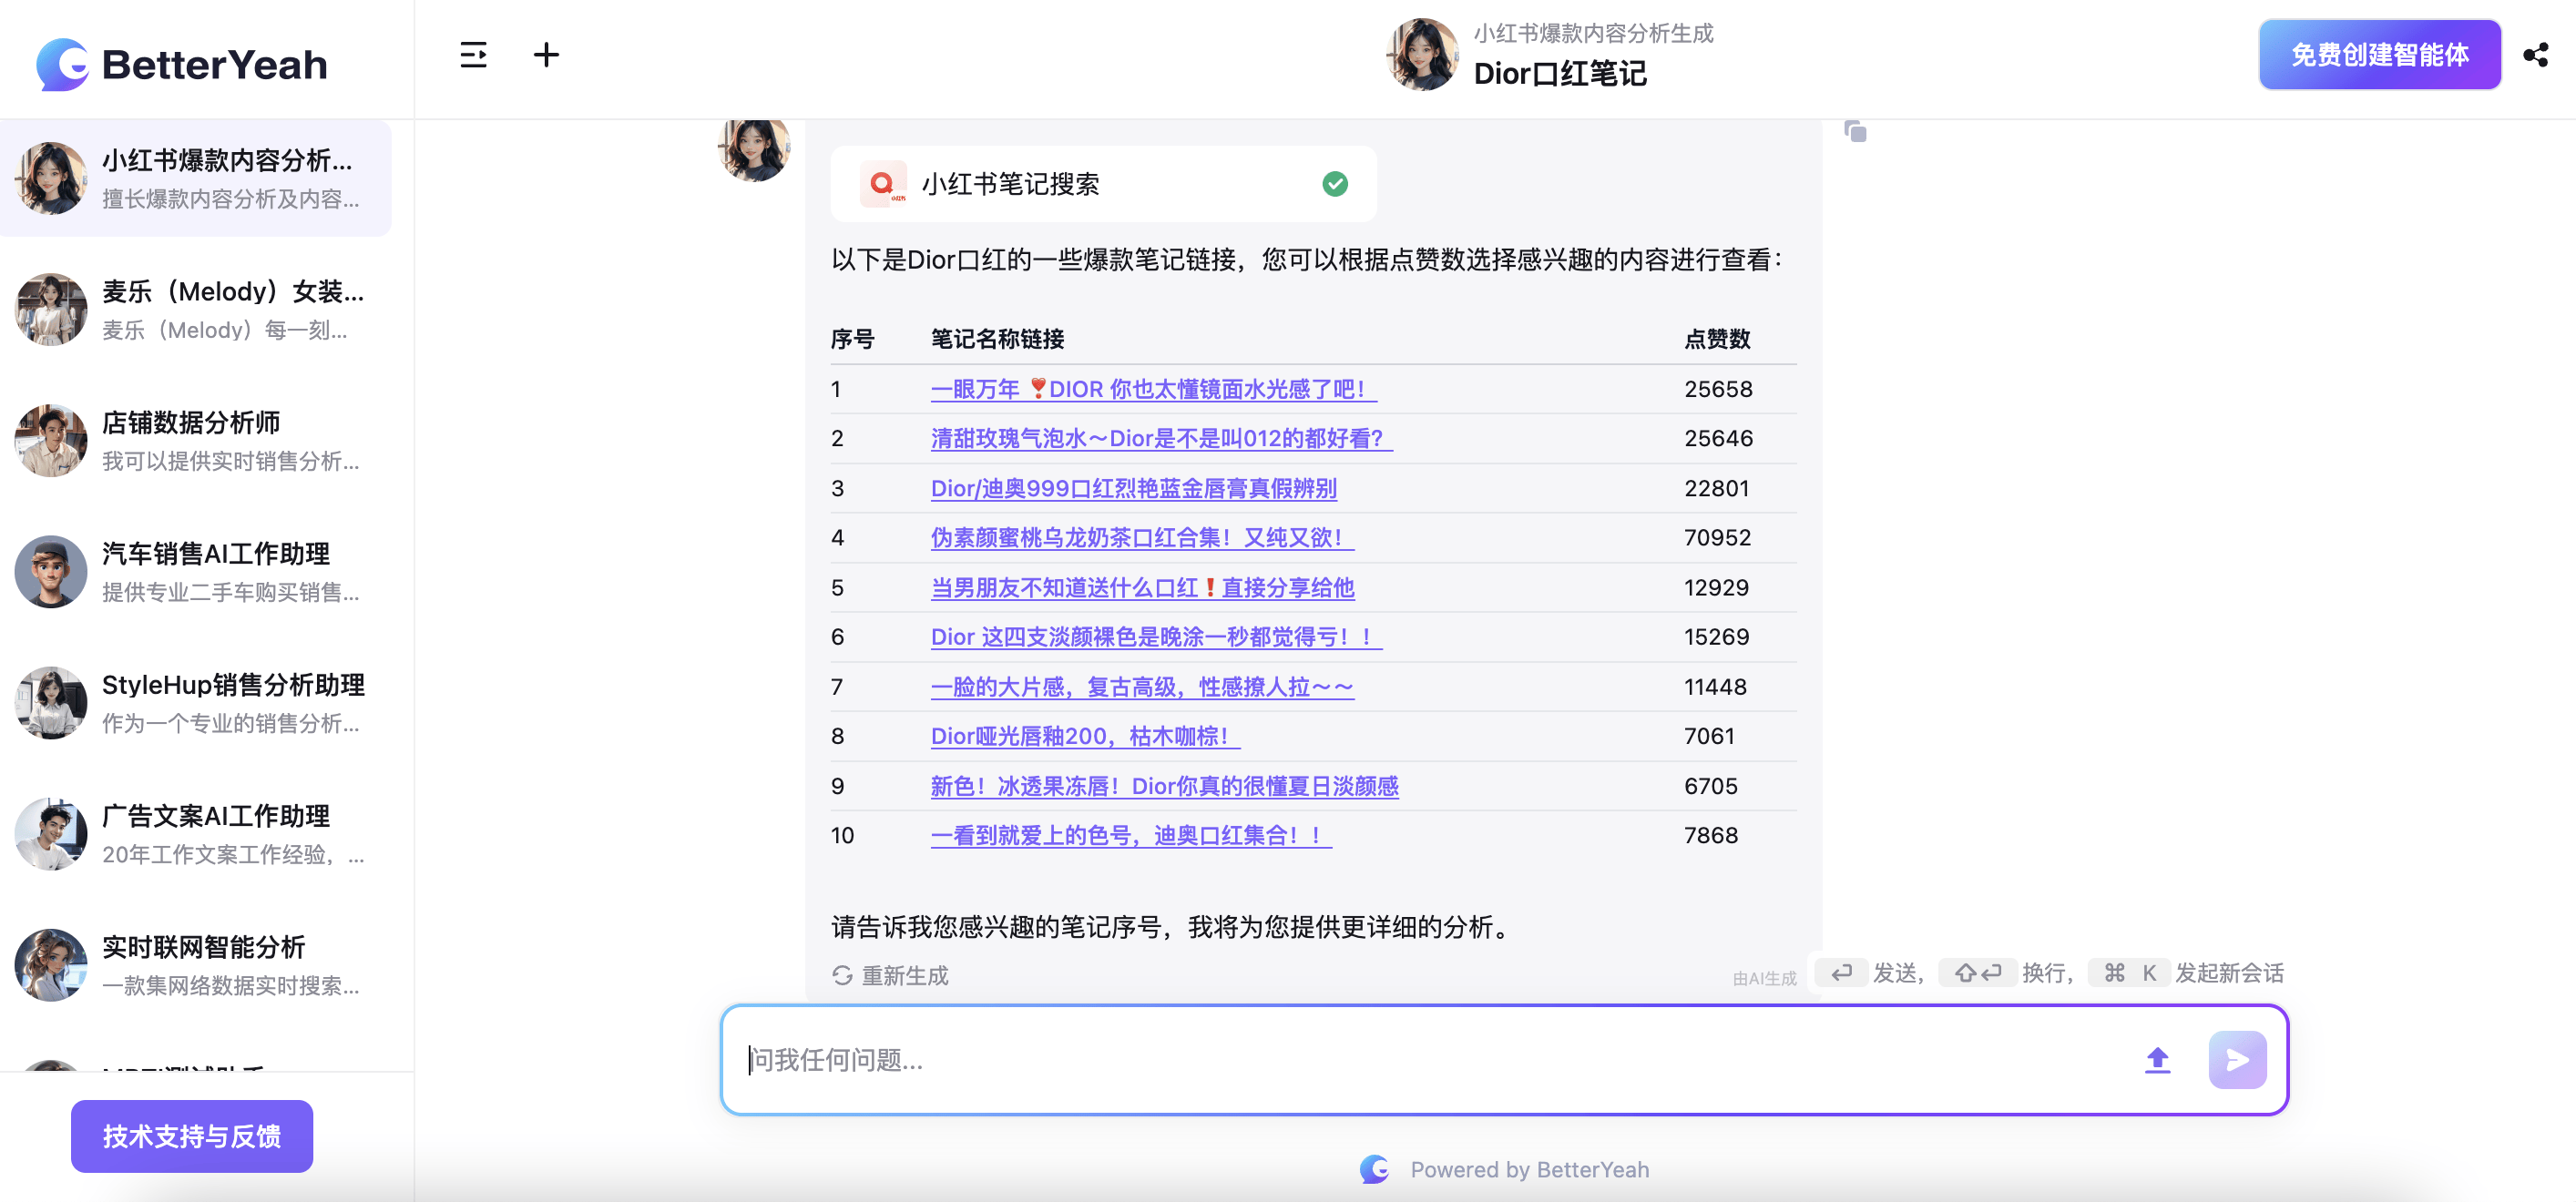2576x1202 pixels.
Task: Click the green check status icon
Action: click(x=1334, y=184)
